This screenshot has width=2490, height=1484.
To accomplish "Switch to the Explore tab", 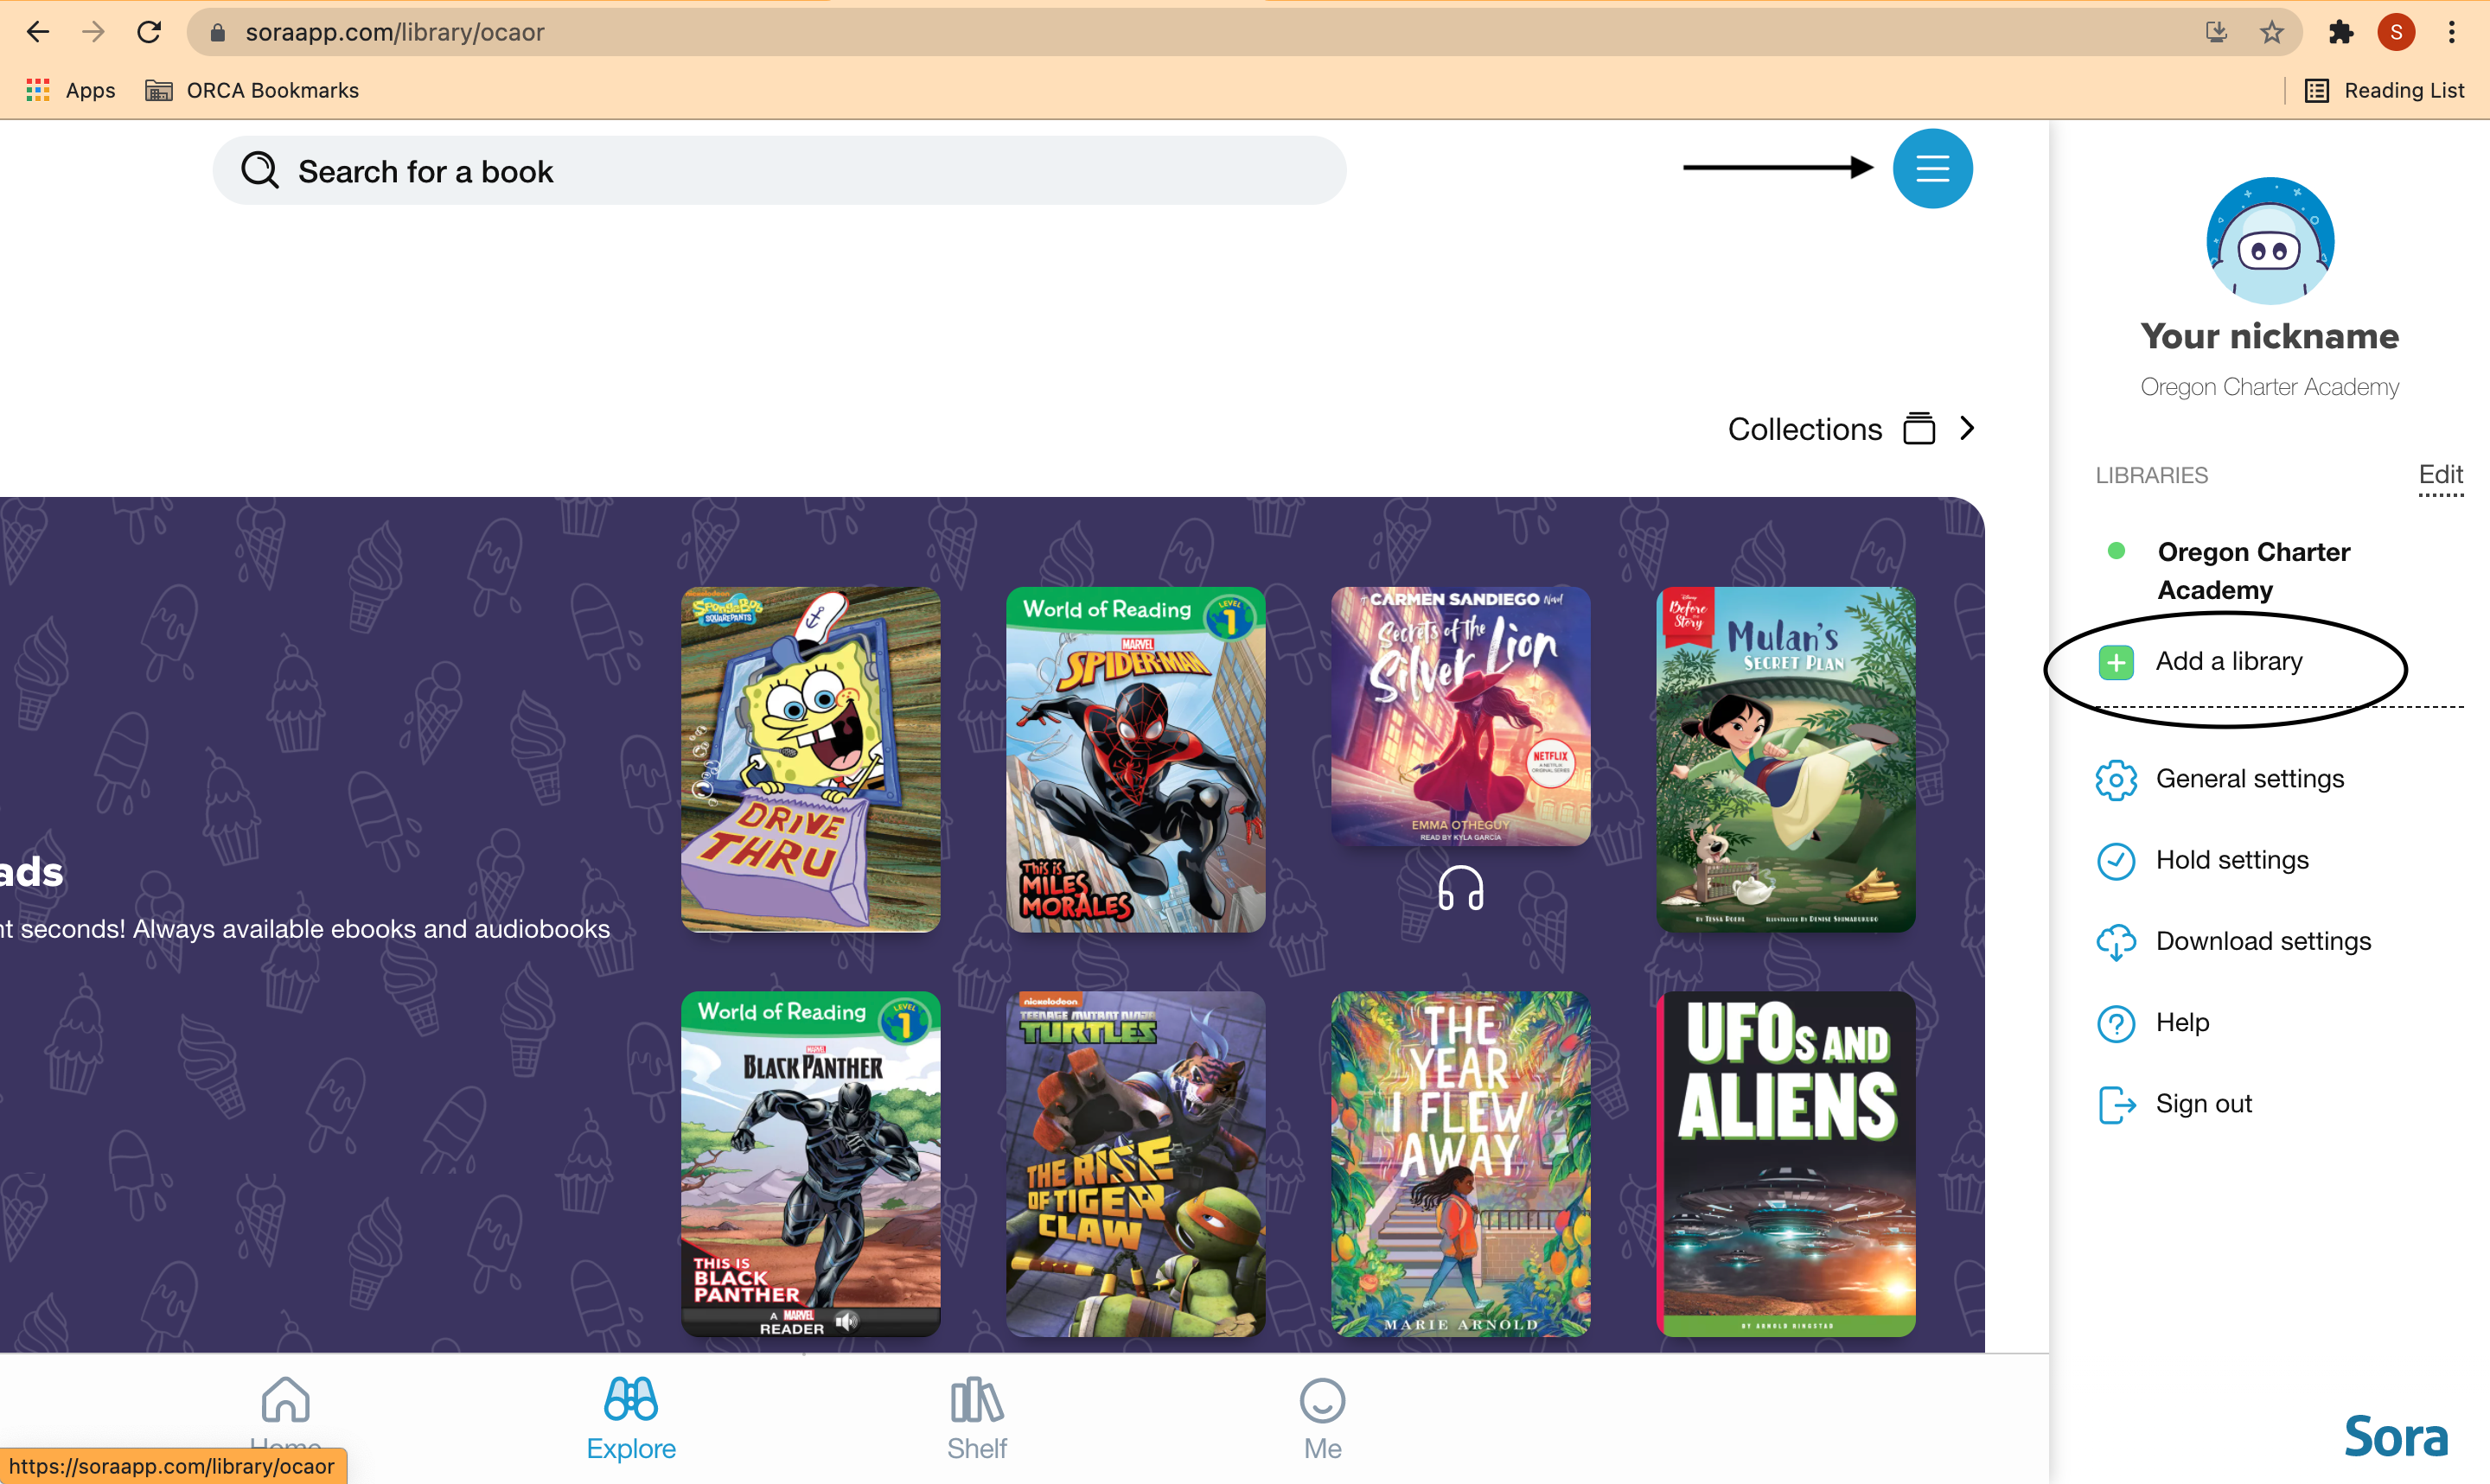I will coord(631,1418).
